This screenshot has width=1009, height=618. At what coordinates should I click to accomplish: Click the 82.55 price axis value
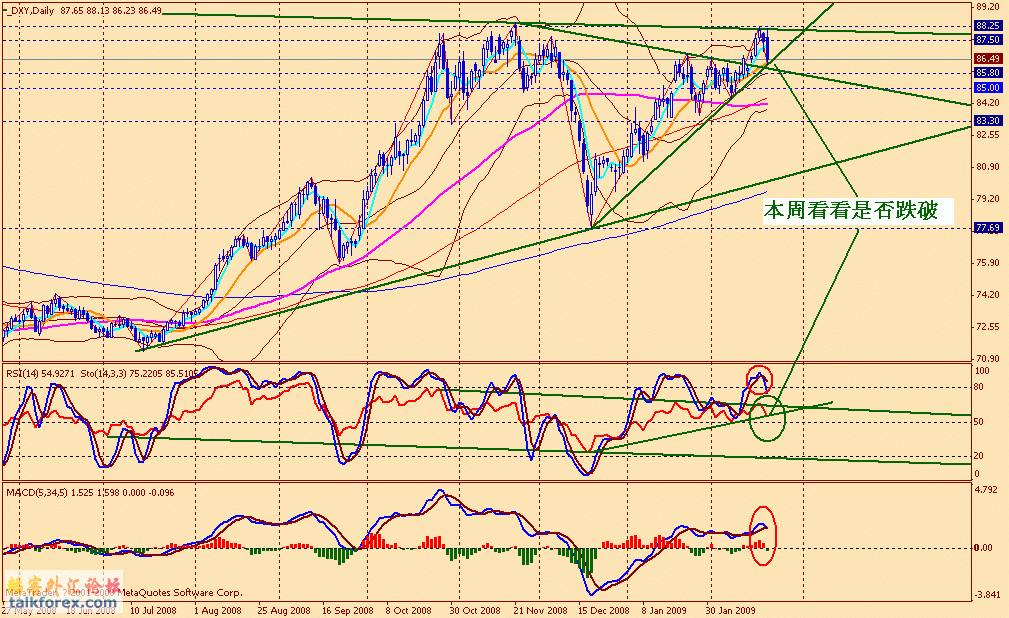point(988,135)
